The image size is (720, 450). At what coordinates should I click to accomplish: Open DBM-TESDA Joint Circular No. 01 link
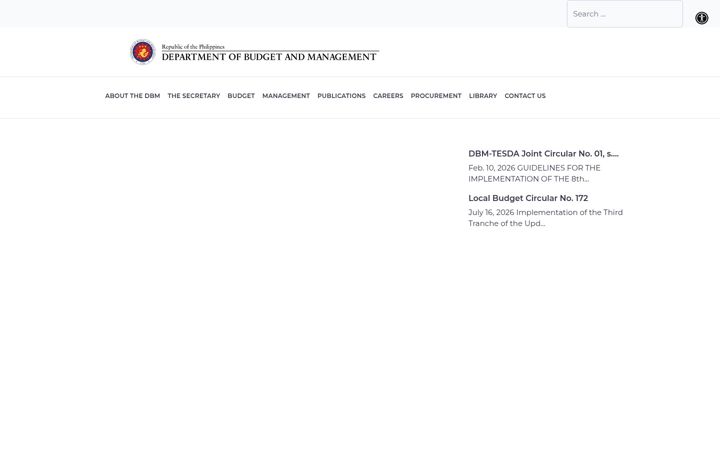click(543, 153)
